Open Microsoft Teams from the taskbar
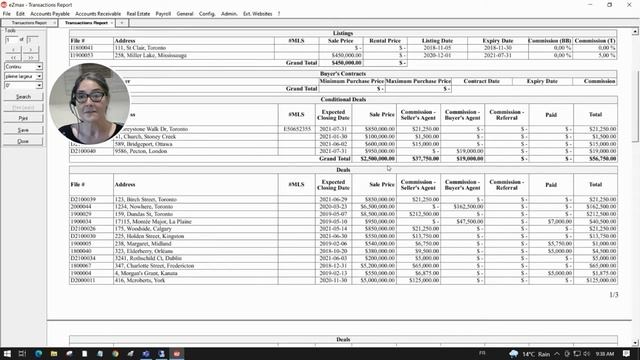This screenshot has height=360, width=640. click(146, 353)
